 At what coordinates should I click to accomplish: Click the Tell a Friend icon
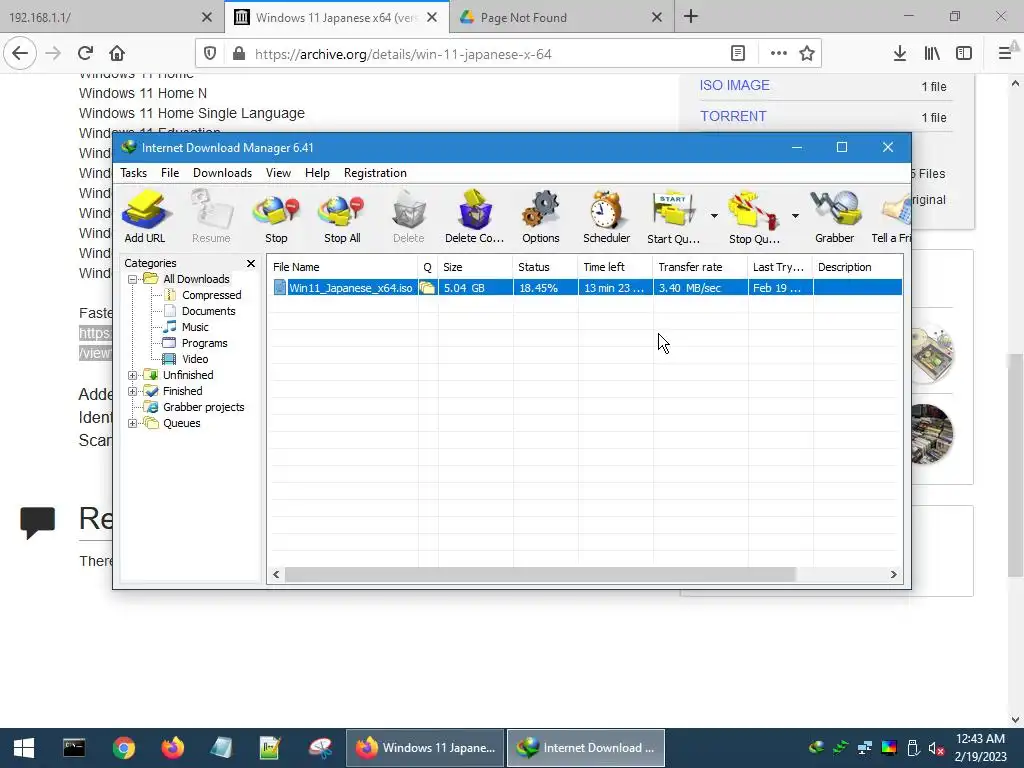(892, 217)
